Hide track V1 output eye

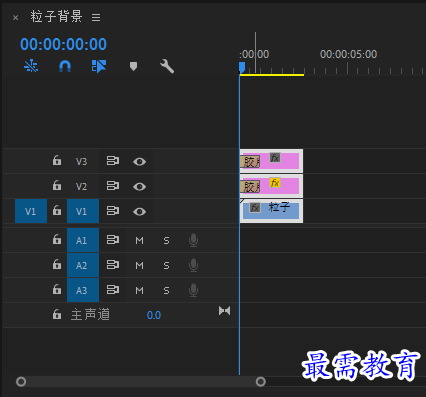(139, 211)
